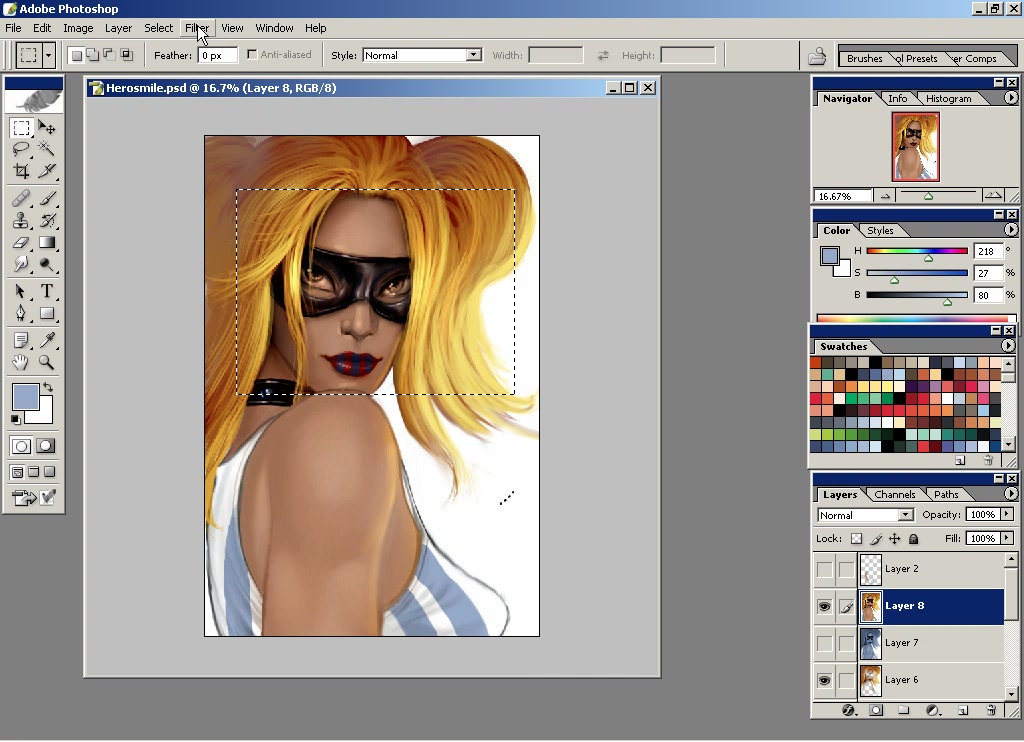Select the Magic Wand tool

(x=46, y=149)
